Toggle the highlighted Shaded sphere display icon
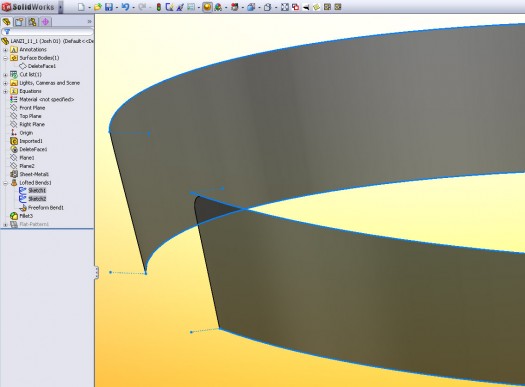Viewport: 525px width, 387px height. 207,7
